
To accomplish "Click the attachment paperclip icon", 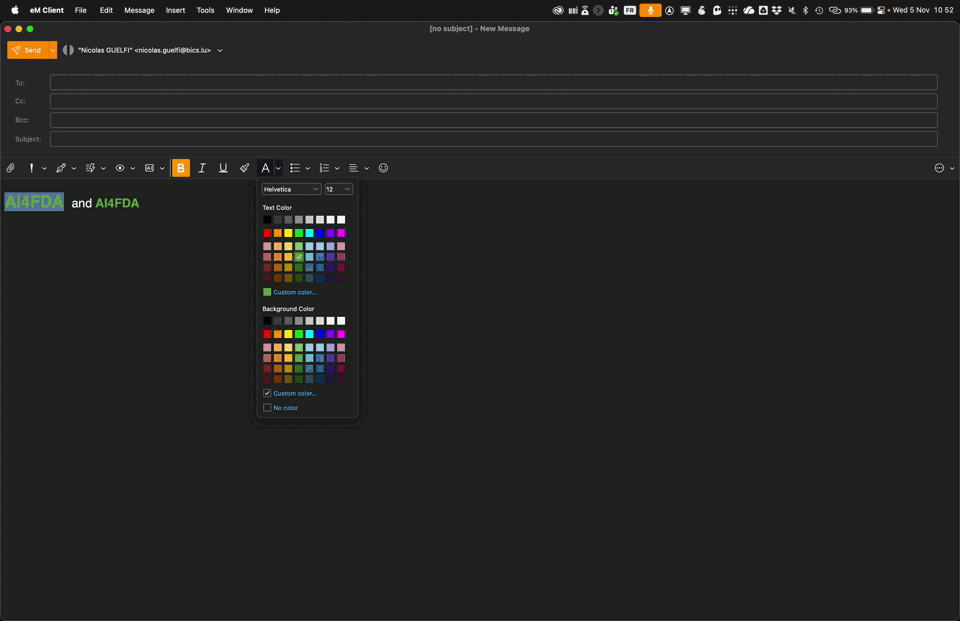I will coord(11,168).
